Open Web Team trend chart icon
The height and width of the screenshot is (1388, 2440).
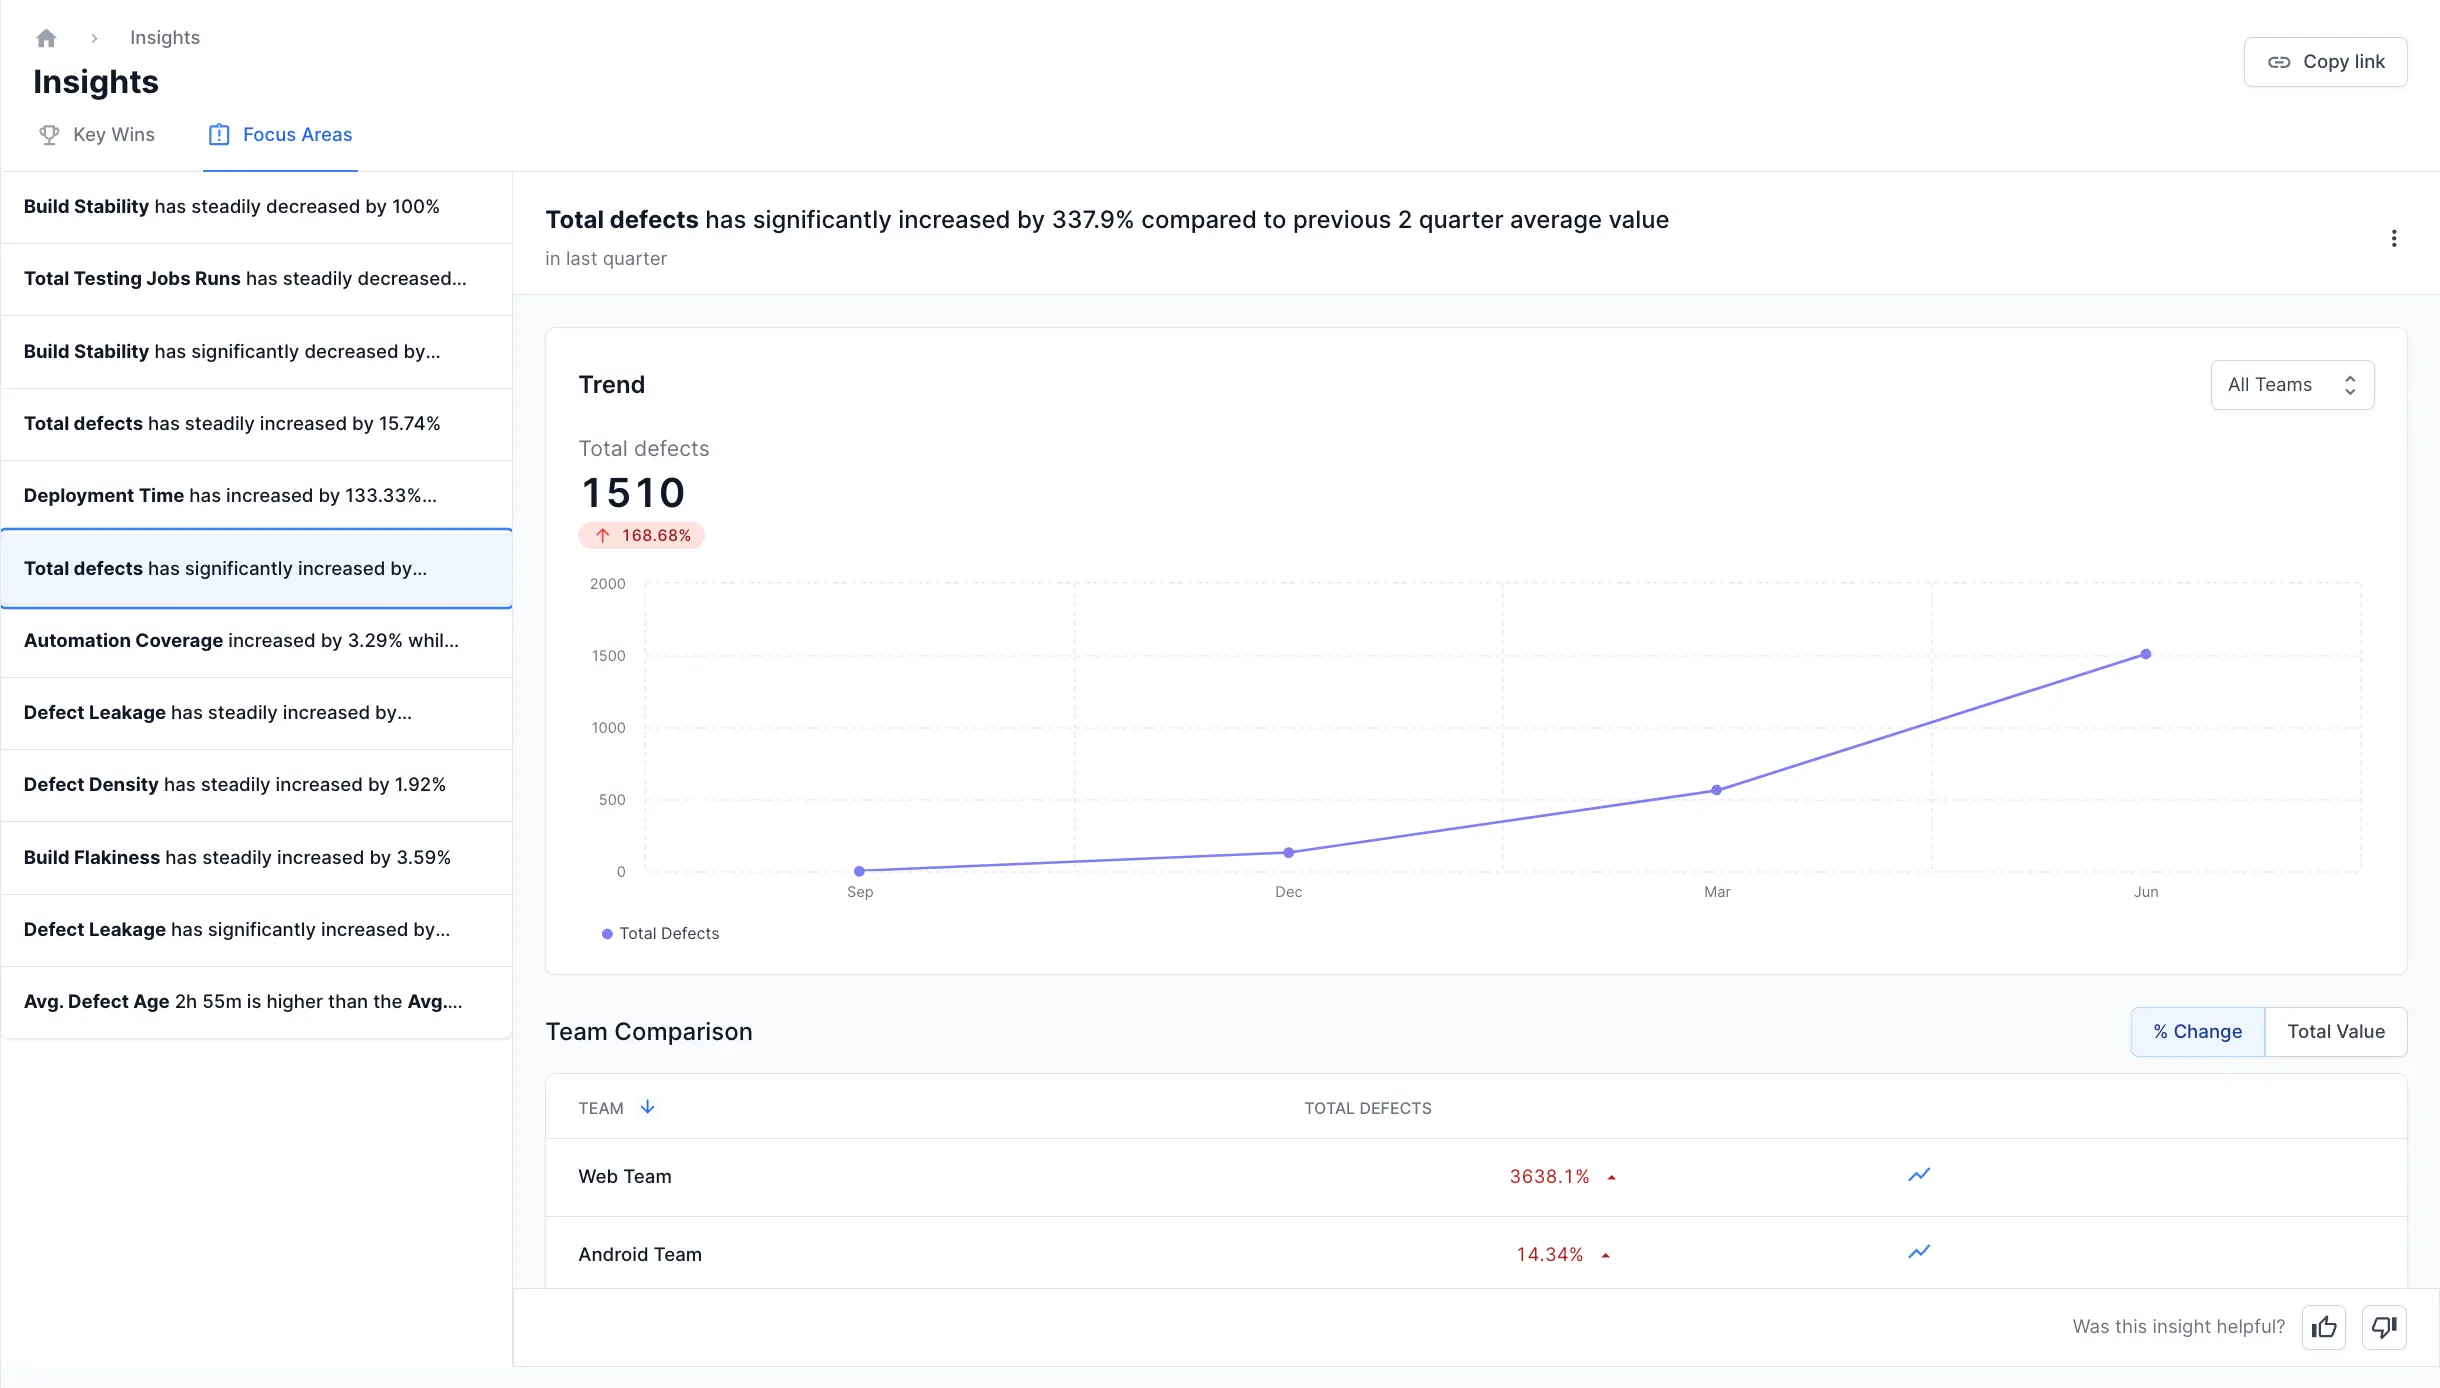pyautogui.click(x=1918, y=1175)
